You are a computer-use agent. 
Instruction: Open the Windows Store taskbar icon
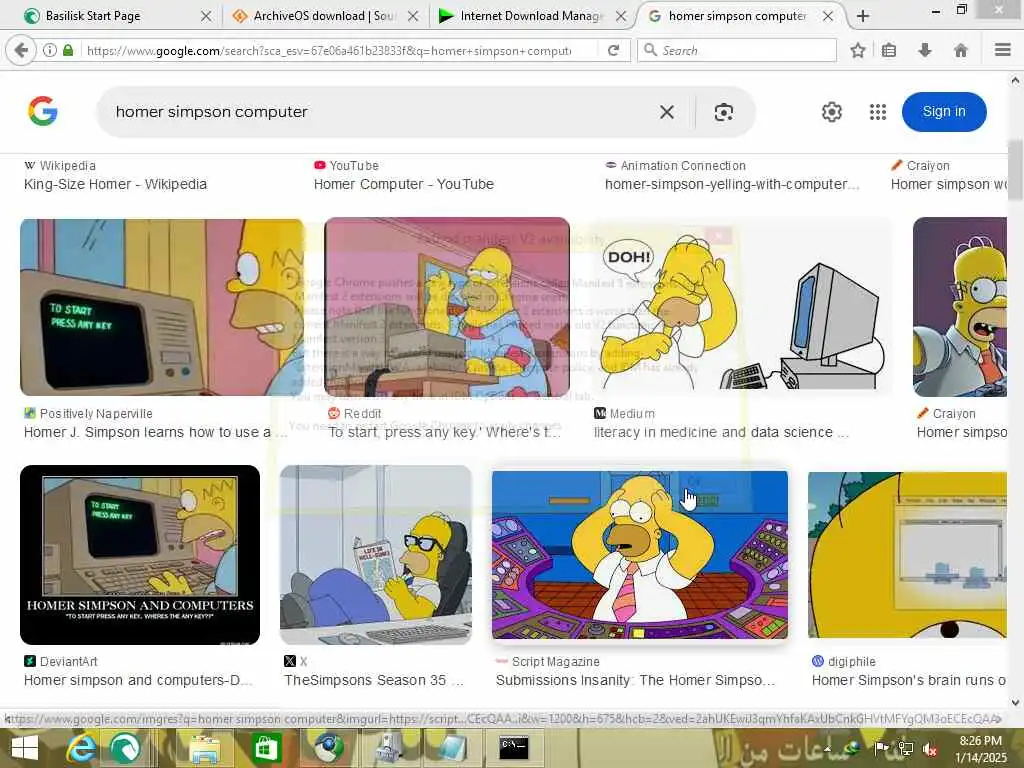pyautogui.click(x=266, y=748)
